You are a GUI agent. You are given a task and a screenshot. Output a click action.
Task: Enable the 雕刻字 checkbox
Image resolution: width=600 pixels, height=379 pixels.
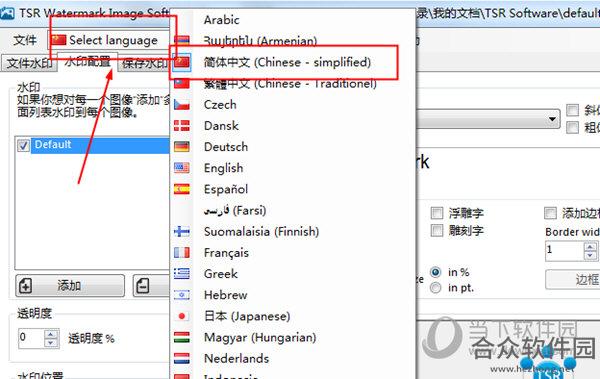point(437,230)
